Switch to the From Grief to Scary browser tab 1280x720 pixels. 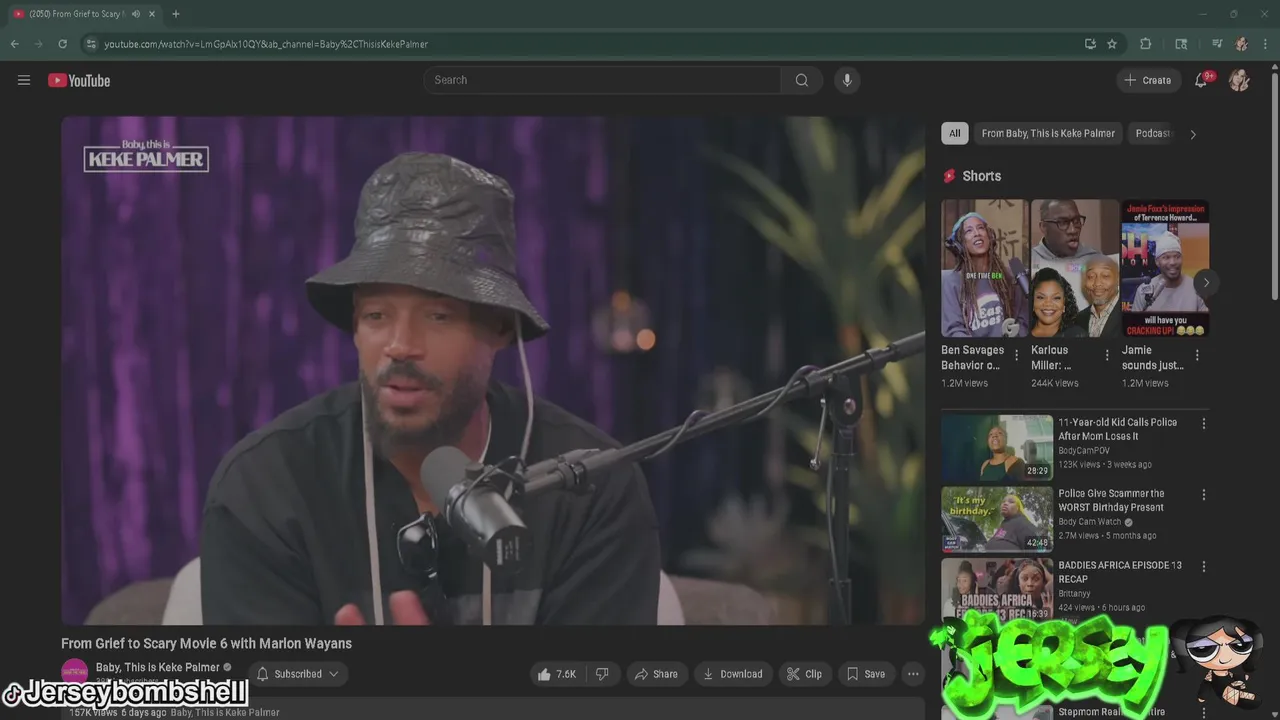76,14
